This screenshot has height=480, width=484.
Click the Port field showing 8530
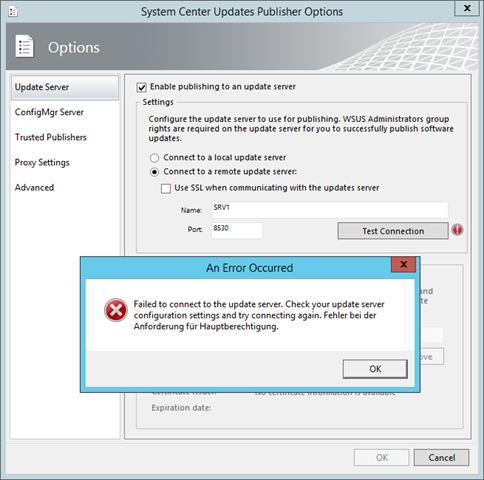(x=237, y=231)
